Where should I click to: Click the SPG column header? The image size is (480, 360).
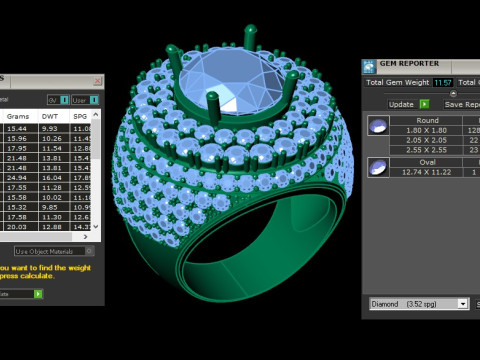point(80,116)
